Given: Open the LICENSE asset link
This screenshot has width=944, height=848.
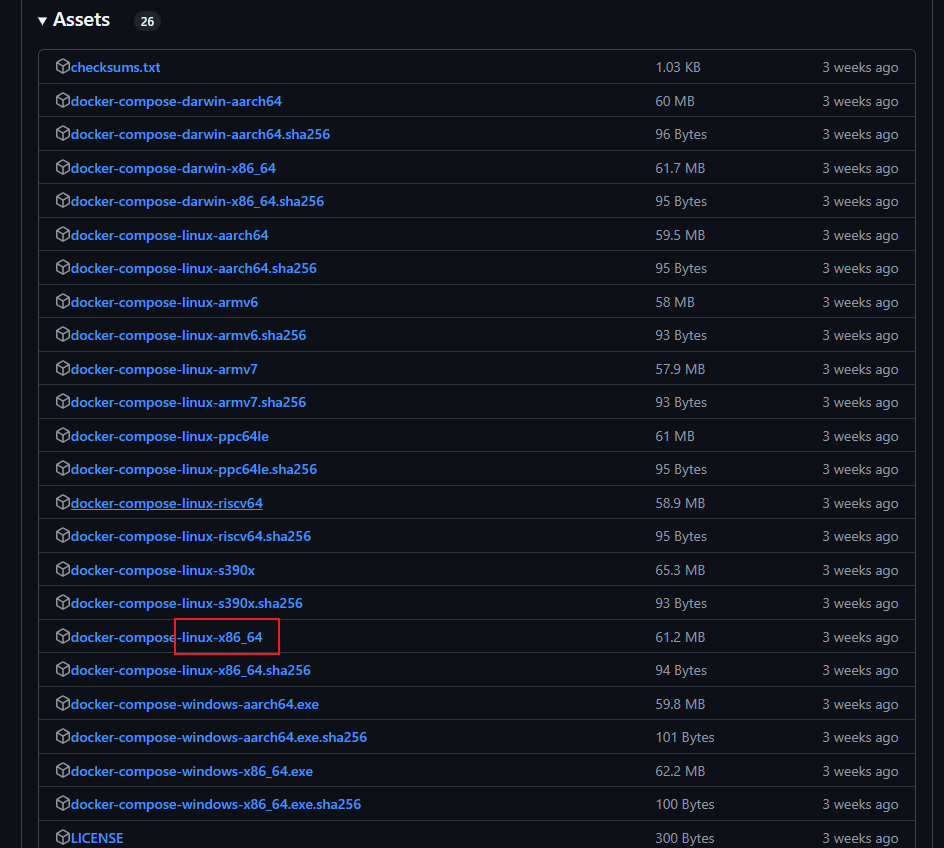Looking at the screenshot, I should click(x=97, y=838).
